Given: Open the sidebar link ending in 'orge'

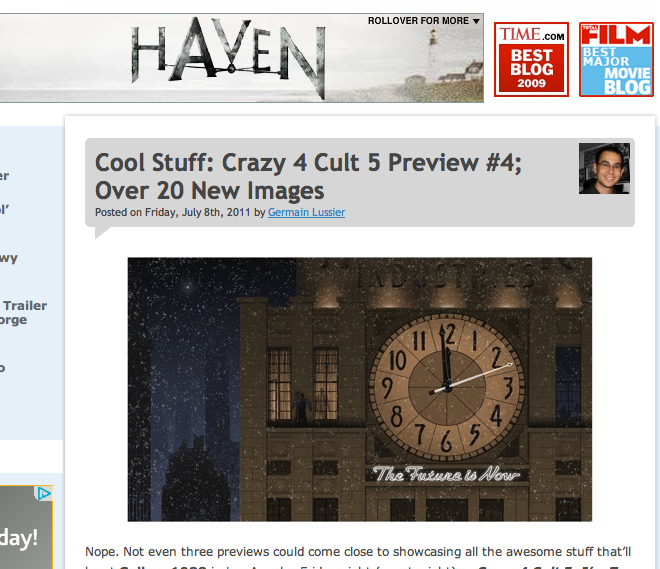Looking at the screenshot, I should click(x=13, y=320).
